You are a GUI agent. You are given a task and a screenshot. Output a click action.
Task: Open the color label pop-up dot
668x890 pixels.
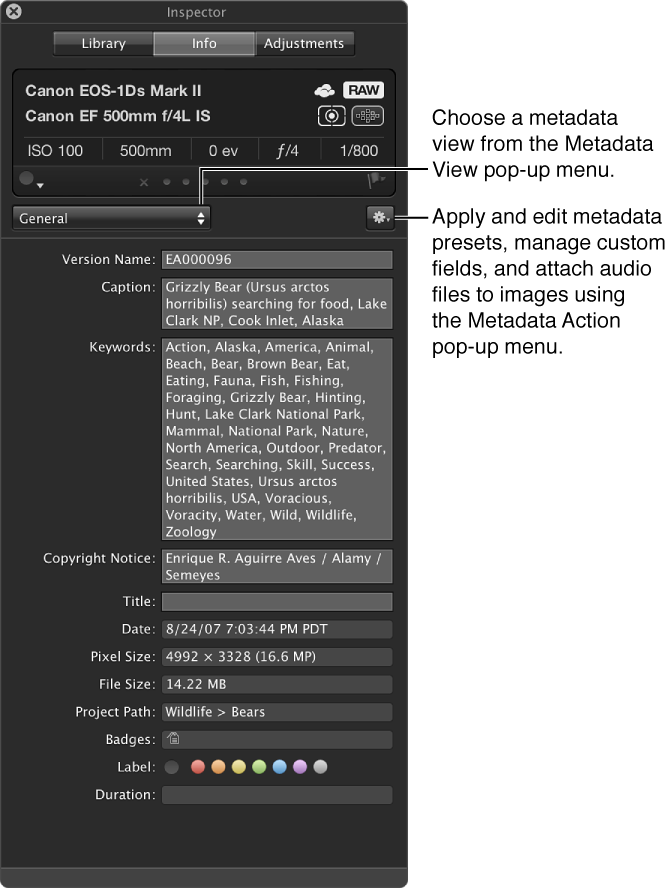[30, 179]
